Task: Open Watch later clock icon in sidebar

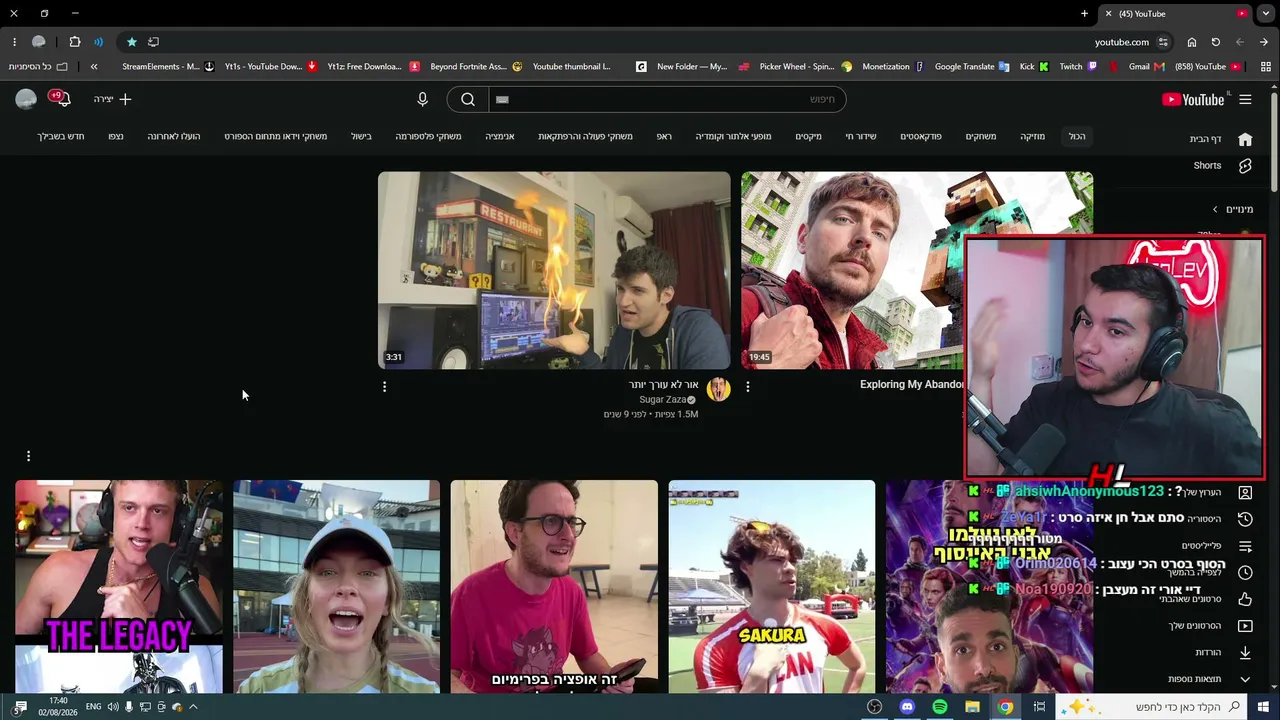Action: [1245, 573]
